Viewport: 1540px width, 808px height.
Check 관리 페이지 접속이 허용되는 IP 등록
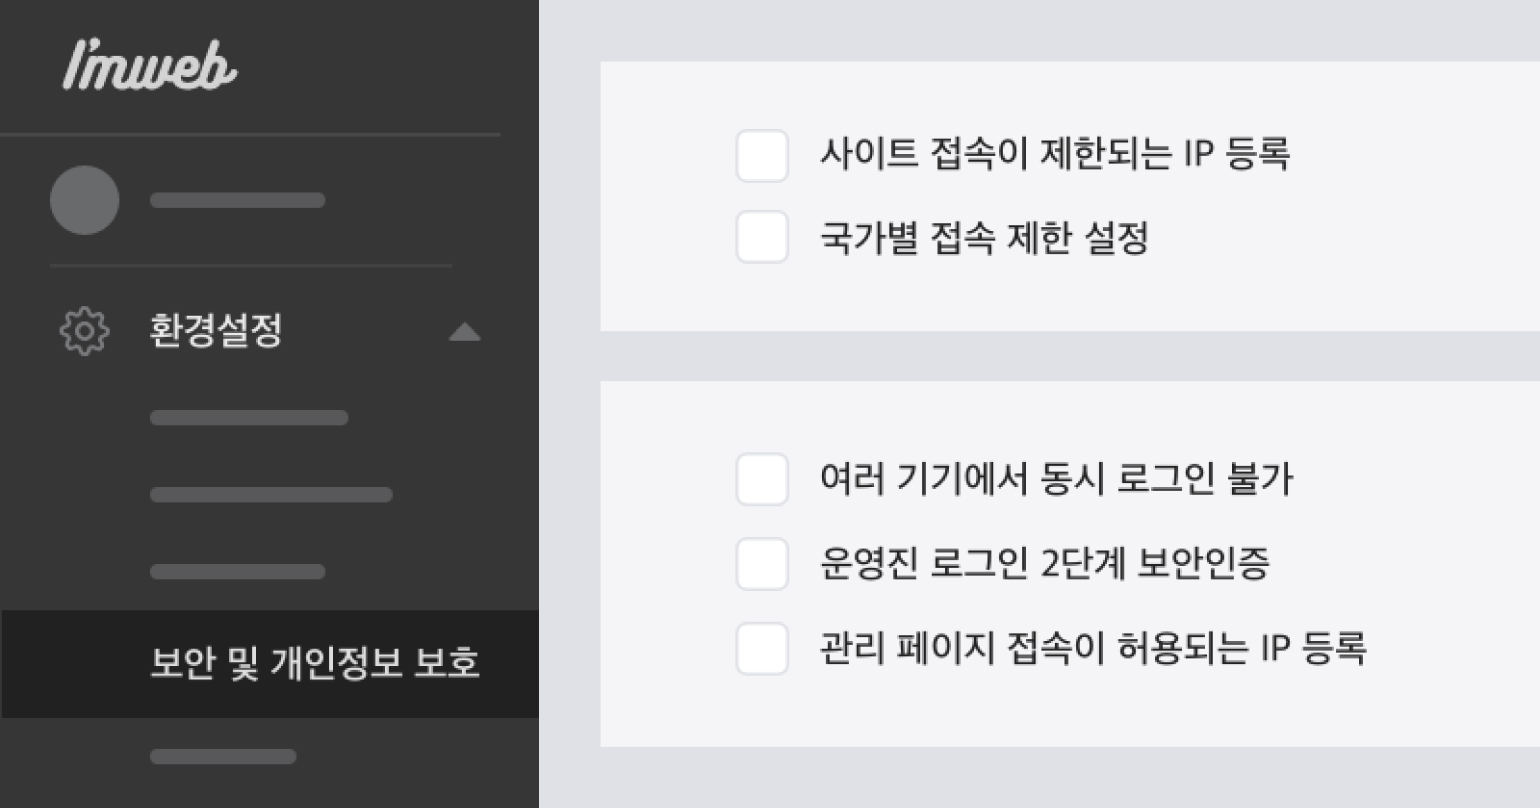click(x=762, y=648)
